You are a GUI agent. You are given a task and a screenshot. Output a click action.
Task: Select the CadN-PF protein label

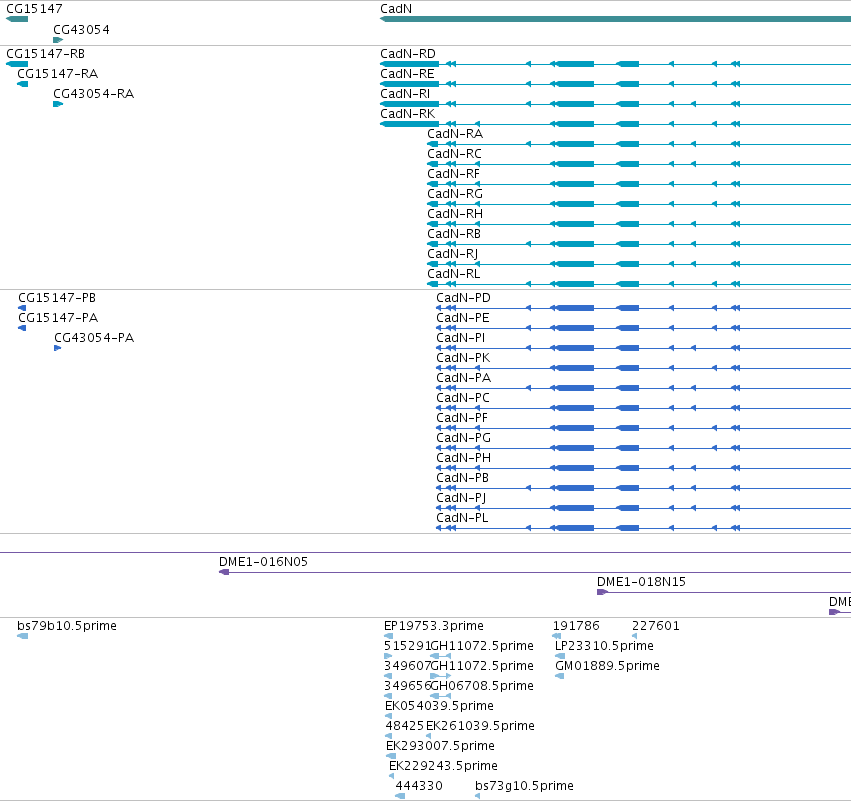(462, 418)
